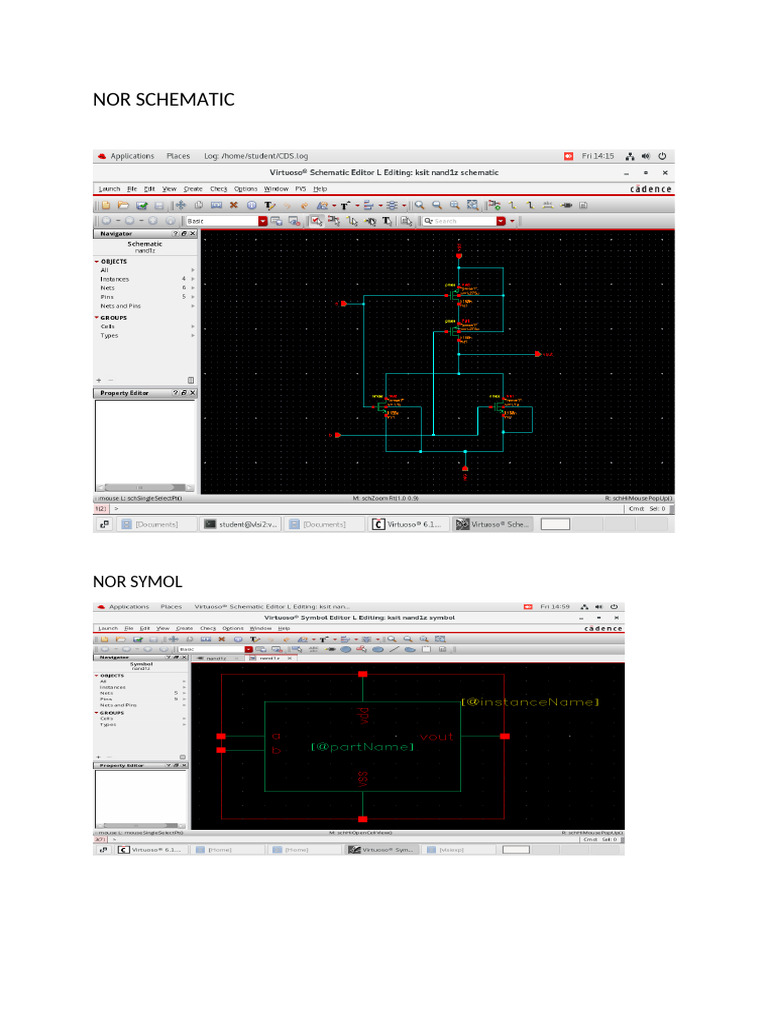768x1024 pixels.
Task: Select the Copy tool in the schematic toolbar
Action: [x=199, y=205]
